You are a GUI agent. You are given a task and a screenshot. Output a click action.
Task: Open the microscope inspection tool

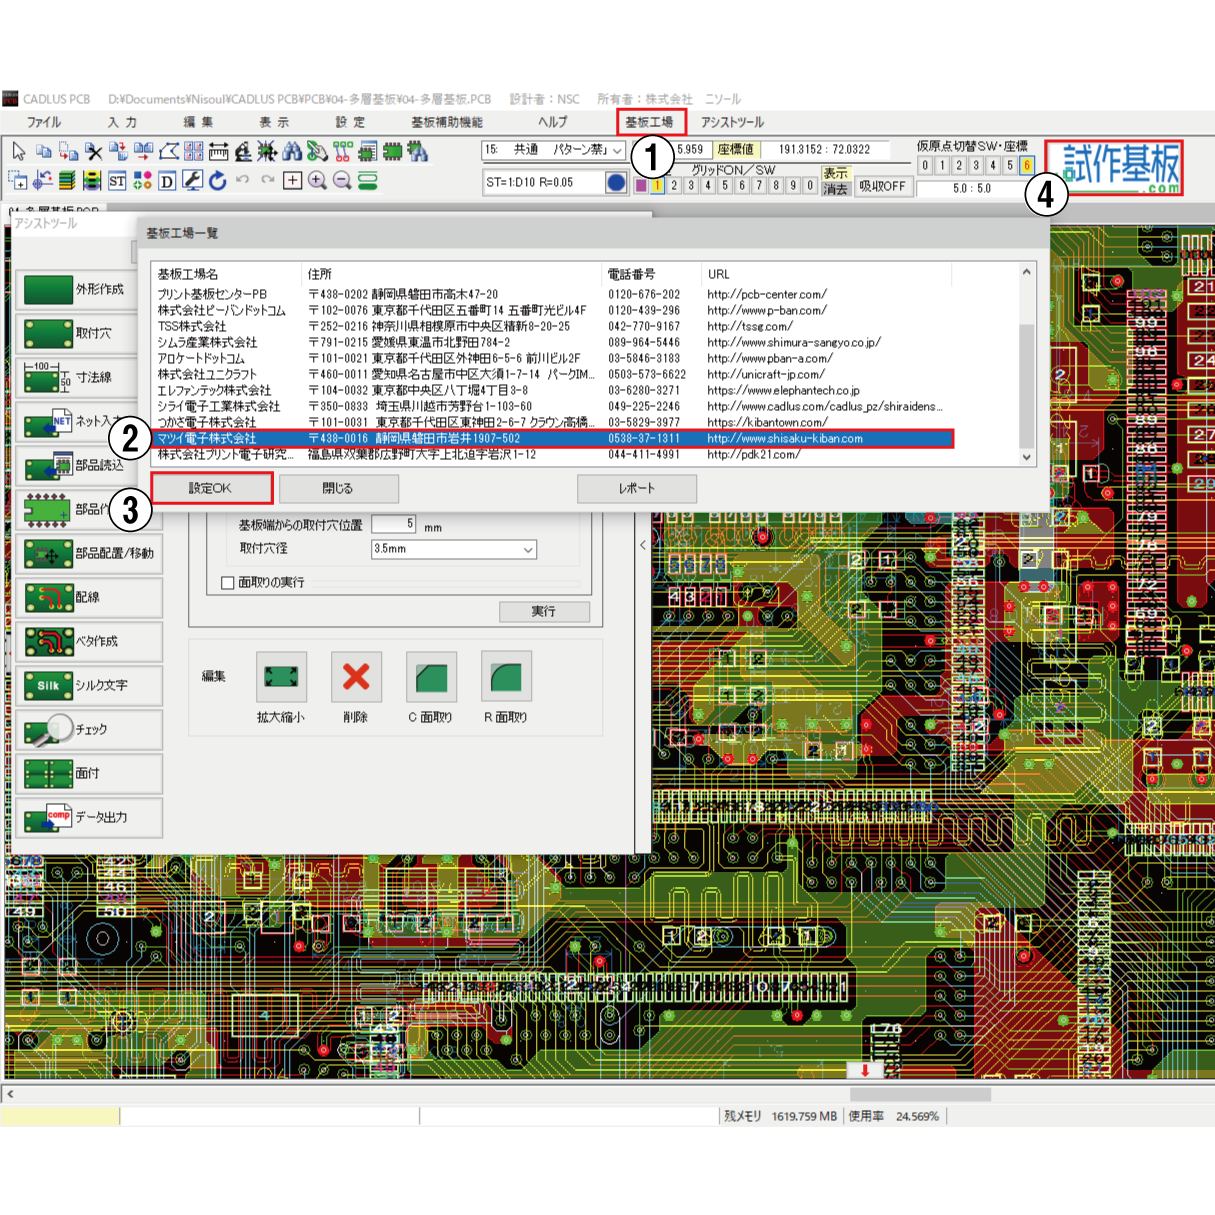pyautogui.click(x=243, y=151)
